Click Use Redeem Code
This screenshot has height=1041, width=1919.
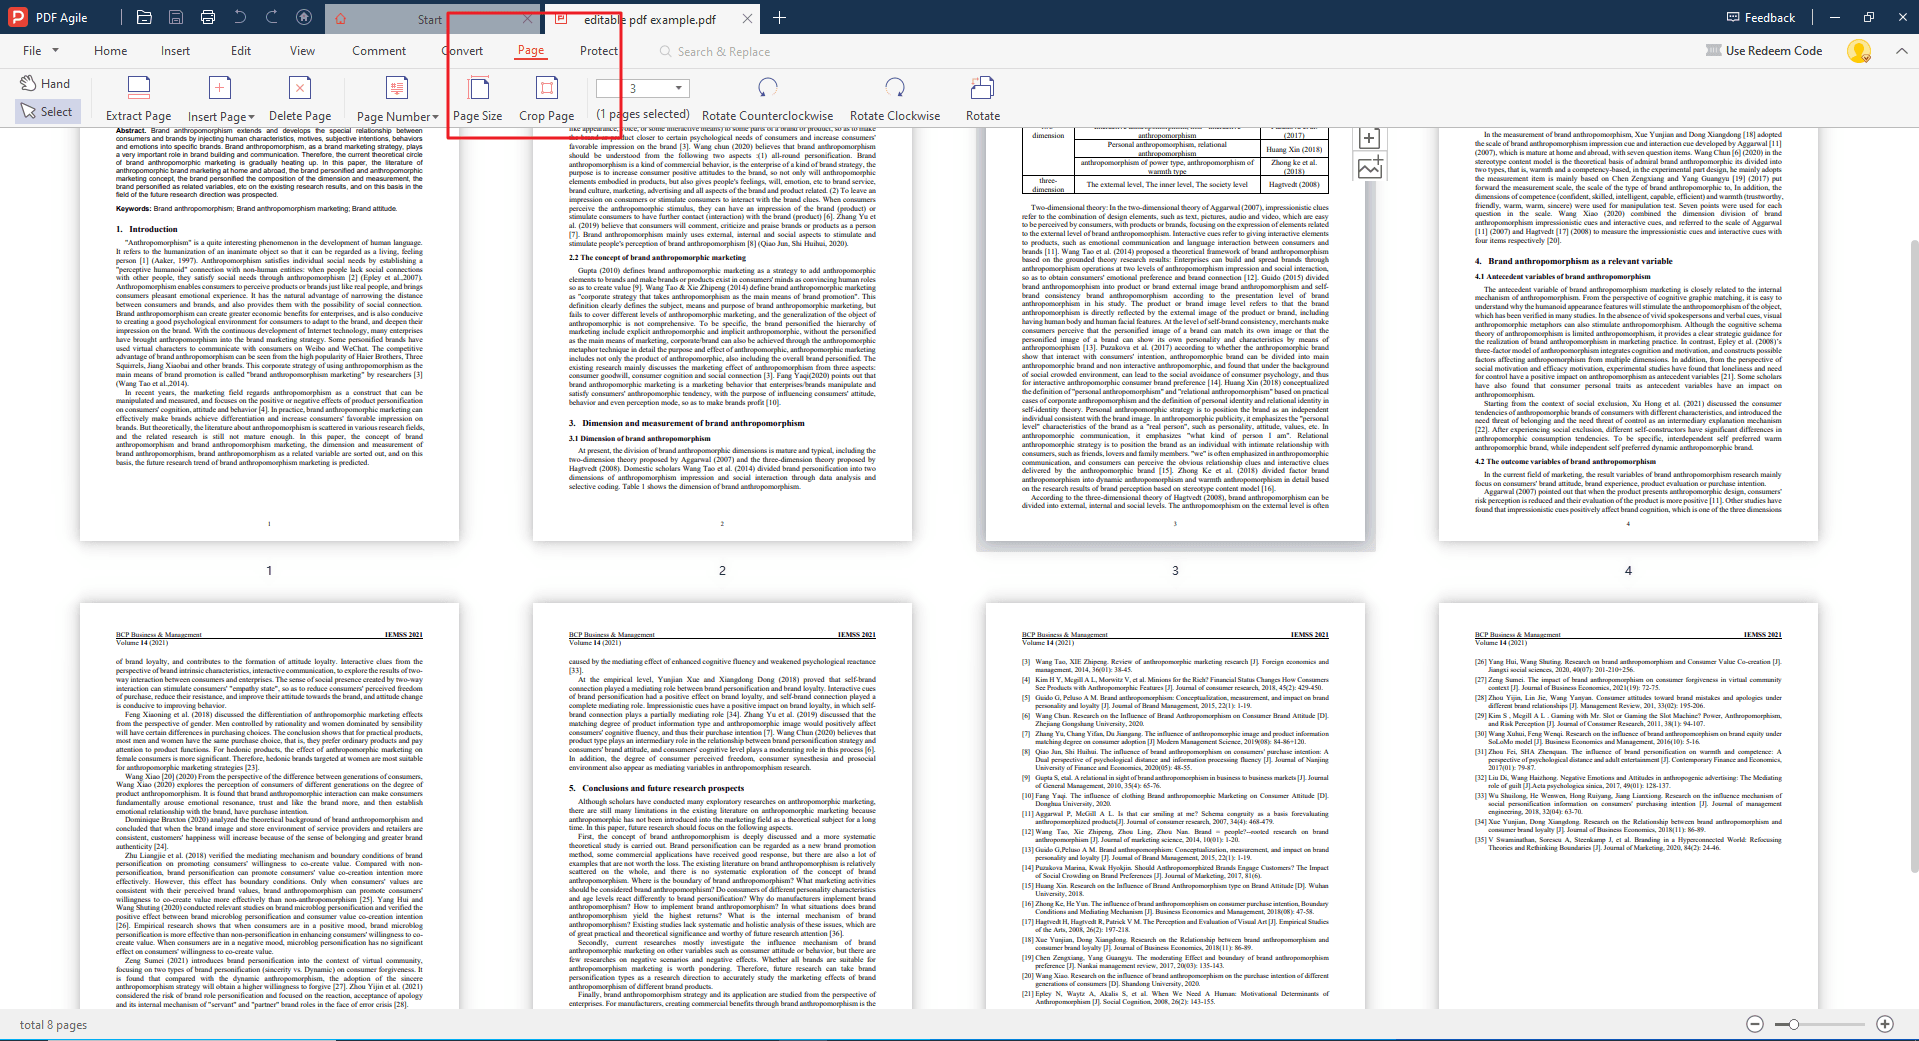tap(1774, 51)
